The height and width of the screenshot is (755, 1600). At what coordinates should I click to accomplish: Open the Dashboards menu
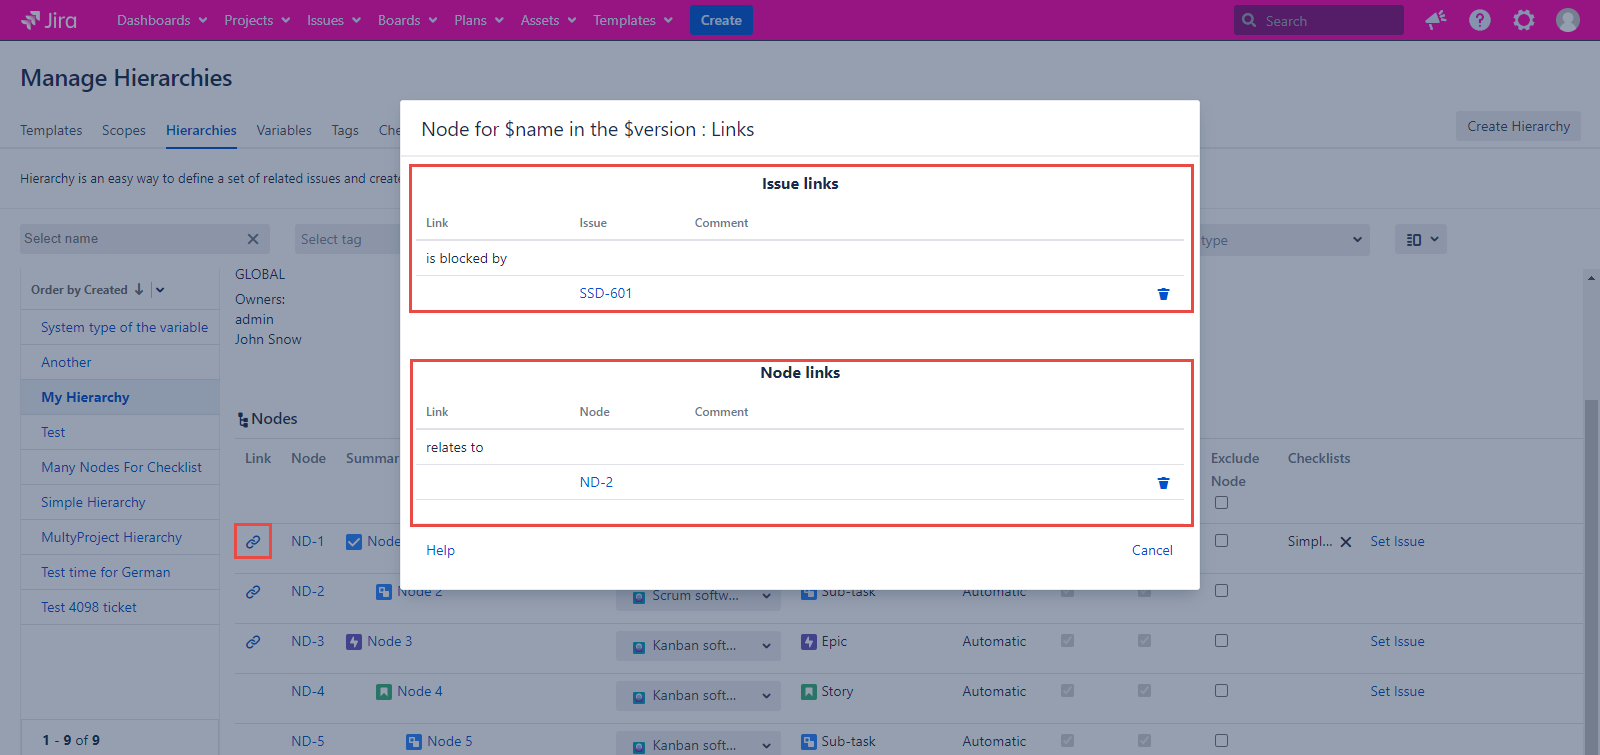[x=162, y=20]
